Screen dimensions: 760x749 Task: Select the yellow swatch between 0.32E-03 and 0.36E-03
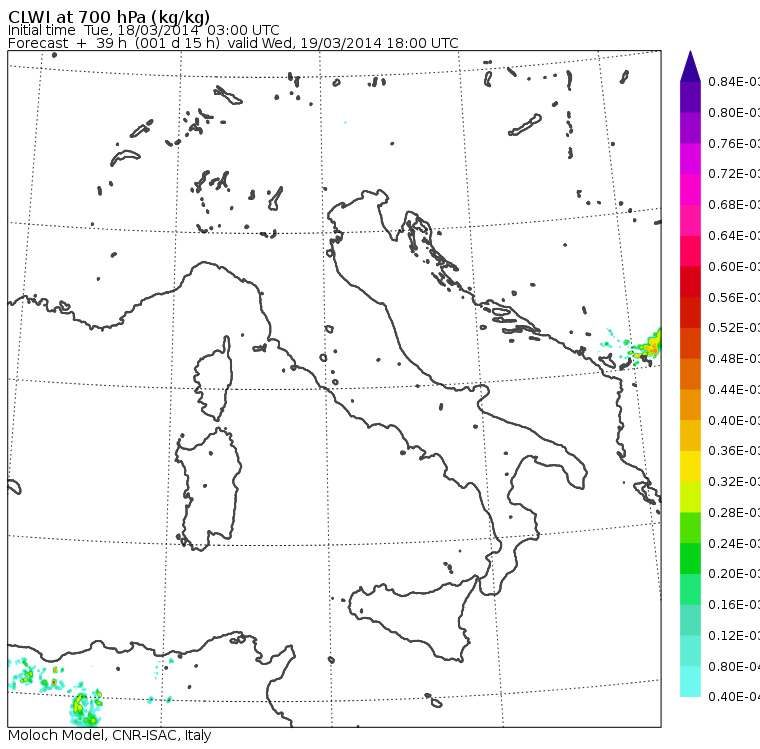pos(690,466)
